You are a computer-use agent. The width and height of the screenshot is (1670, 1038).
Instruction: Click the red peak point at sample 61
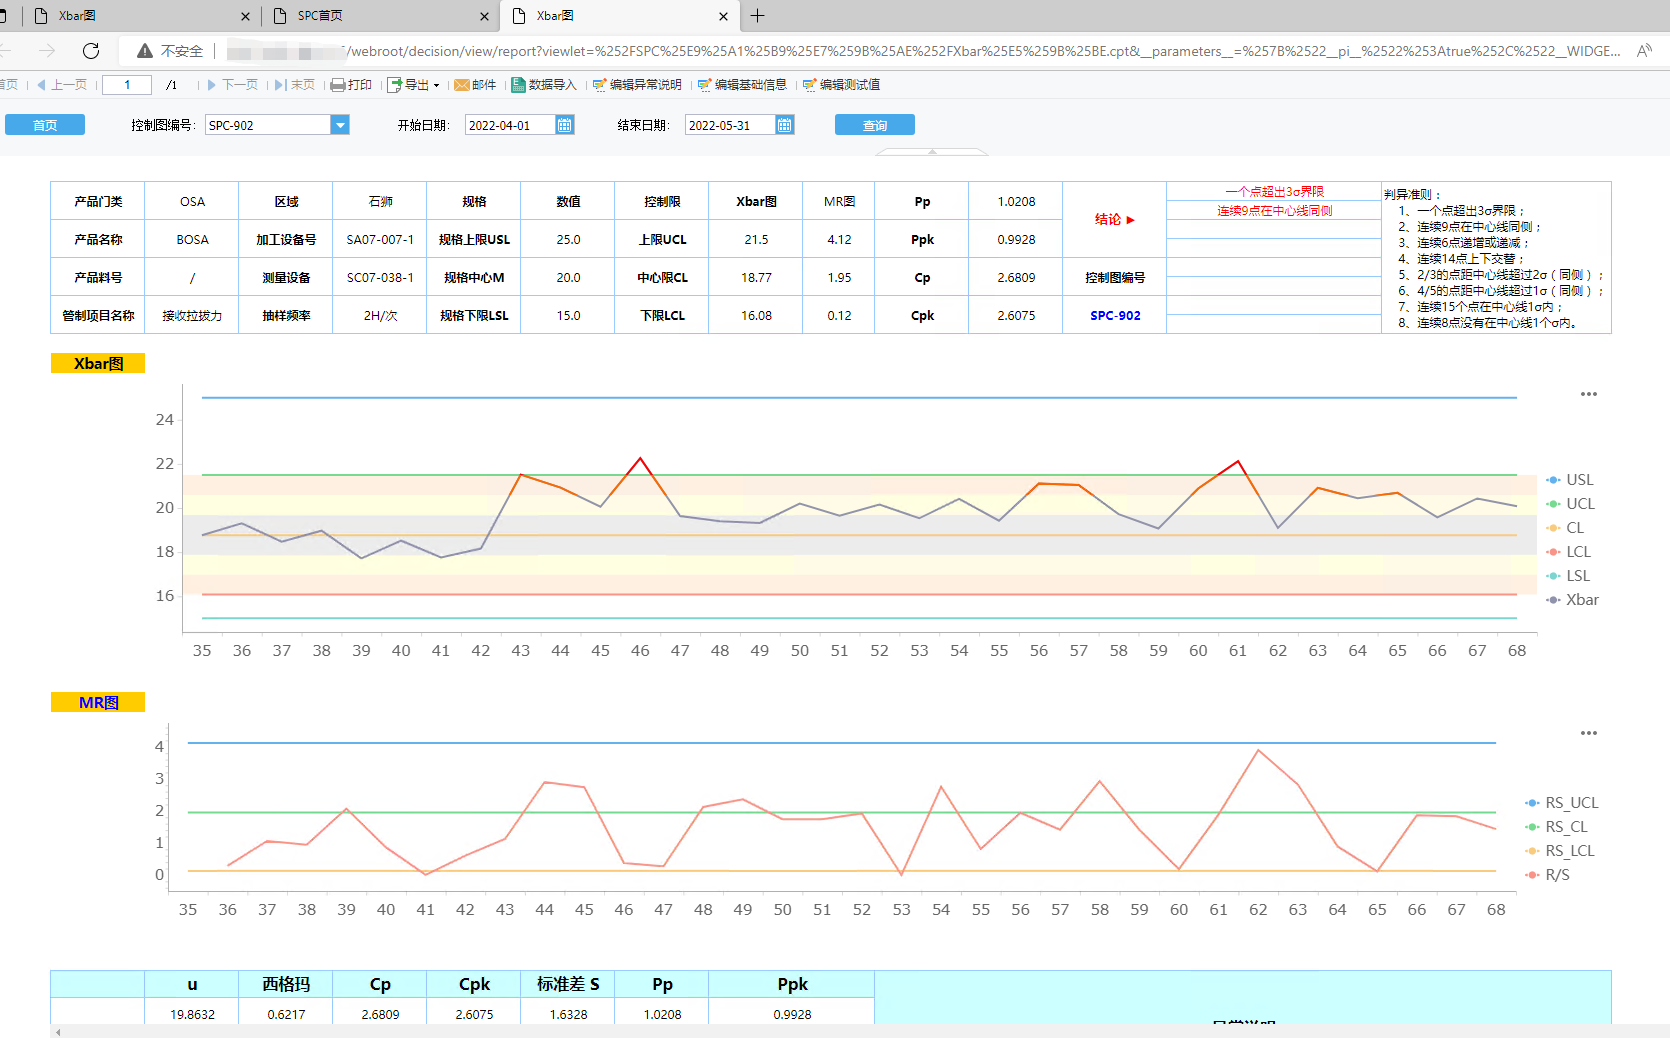pyautogui.click(x=1238, y=461)
